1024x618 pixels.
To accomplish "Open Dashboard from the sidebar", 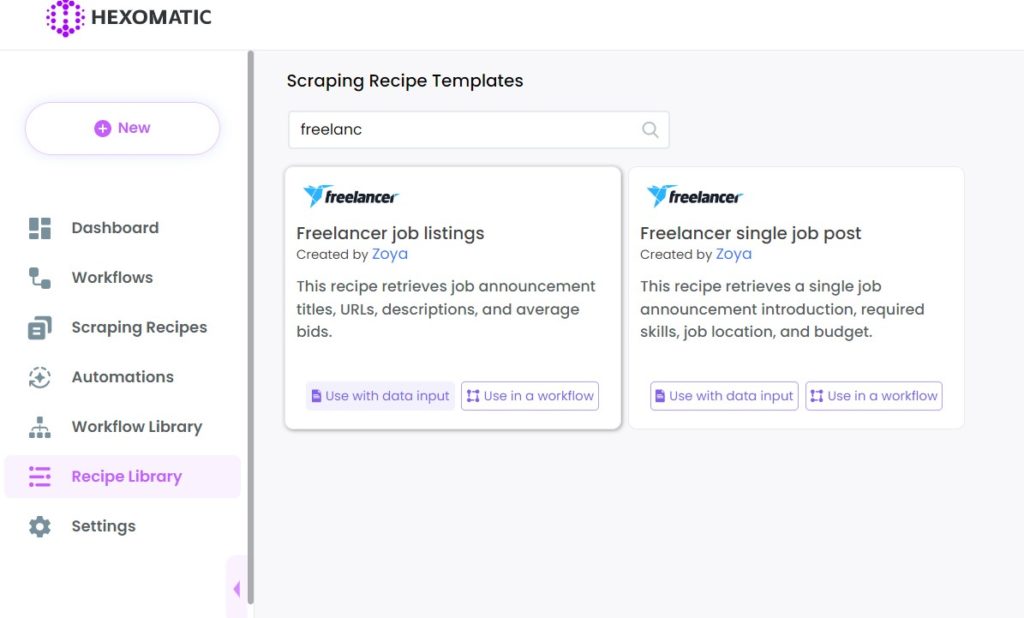I will point(115,228).
